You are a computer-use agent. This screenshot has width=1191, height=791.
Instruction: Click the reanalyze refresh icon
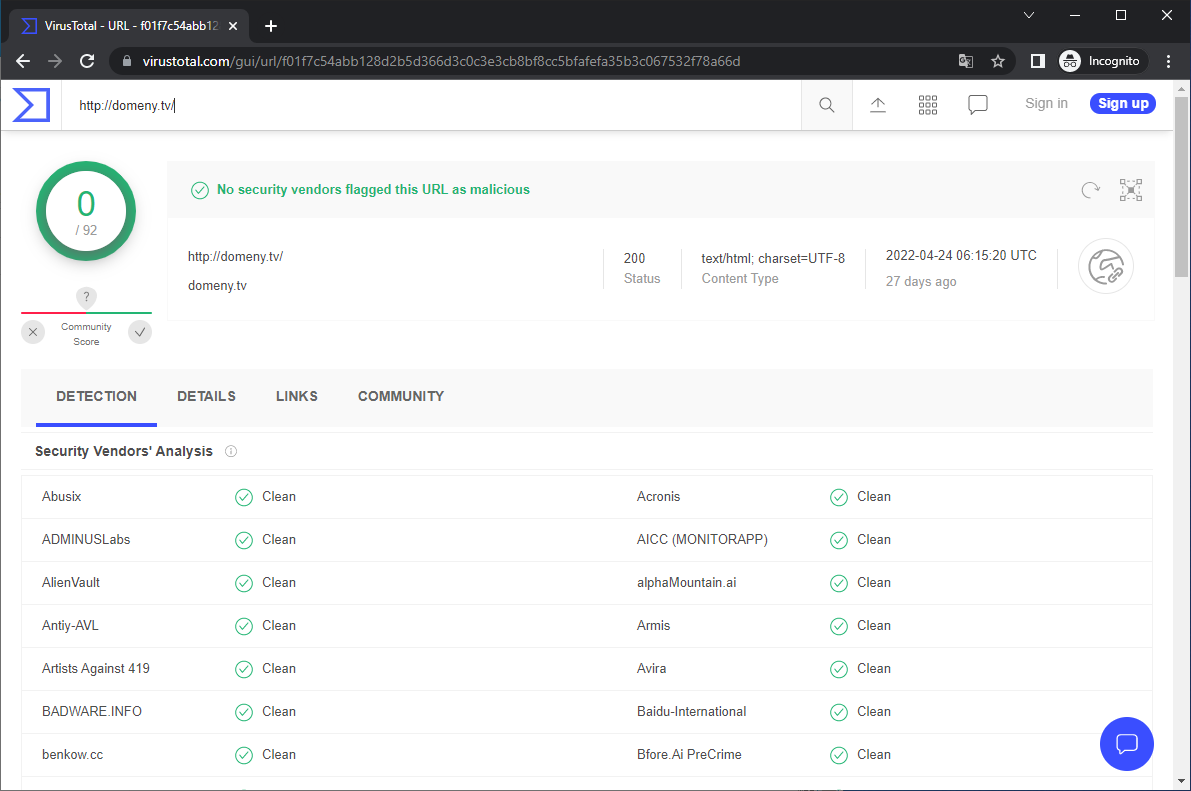click(1090, 190)
